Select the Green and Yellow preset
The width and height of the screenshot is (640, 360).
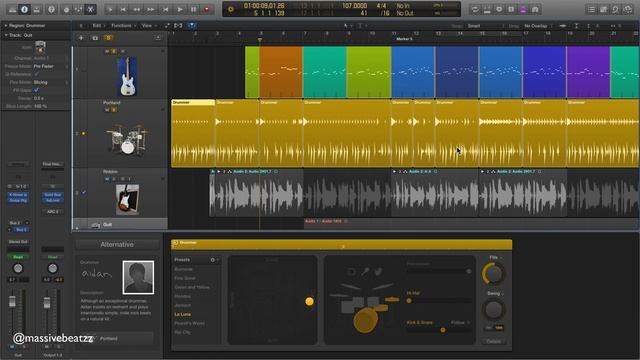(192, 287)
